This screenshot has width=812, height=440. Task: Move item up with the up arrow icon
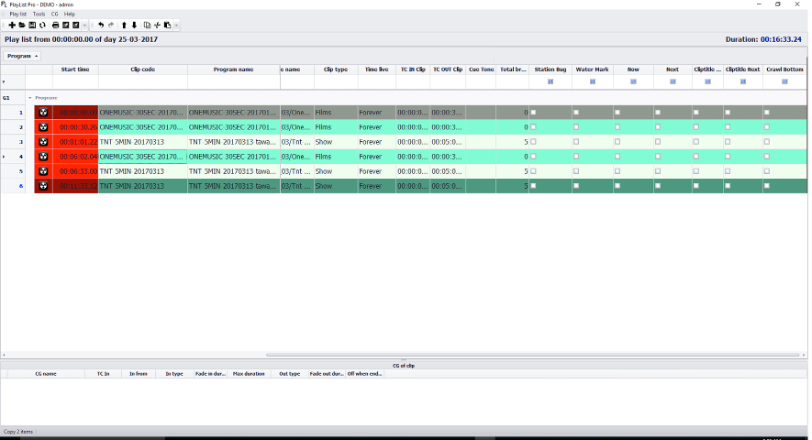pos(124,25)
